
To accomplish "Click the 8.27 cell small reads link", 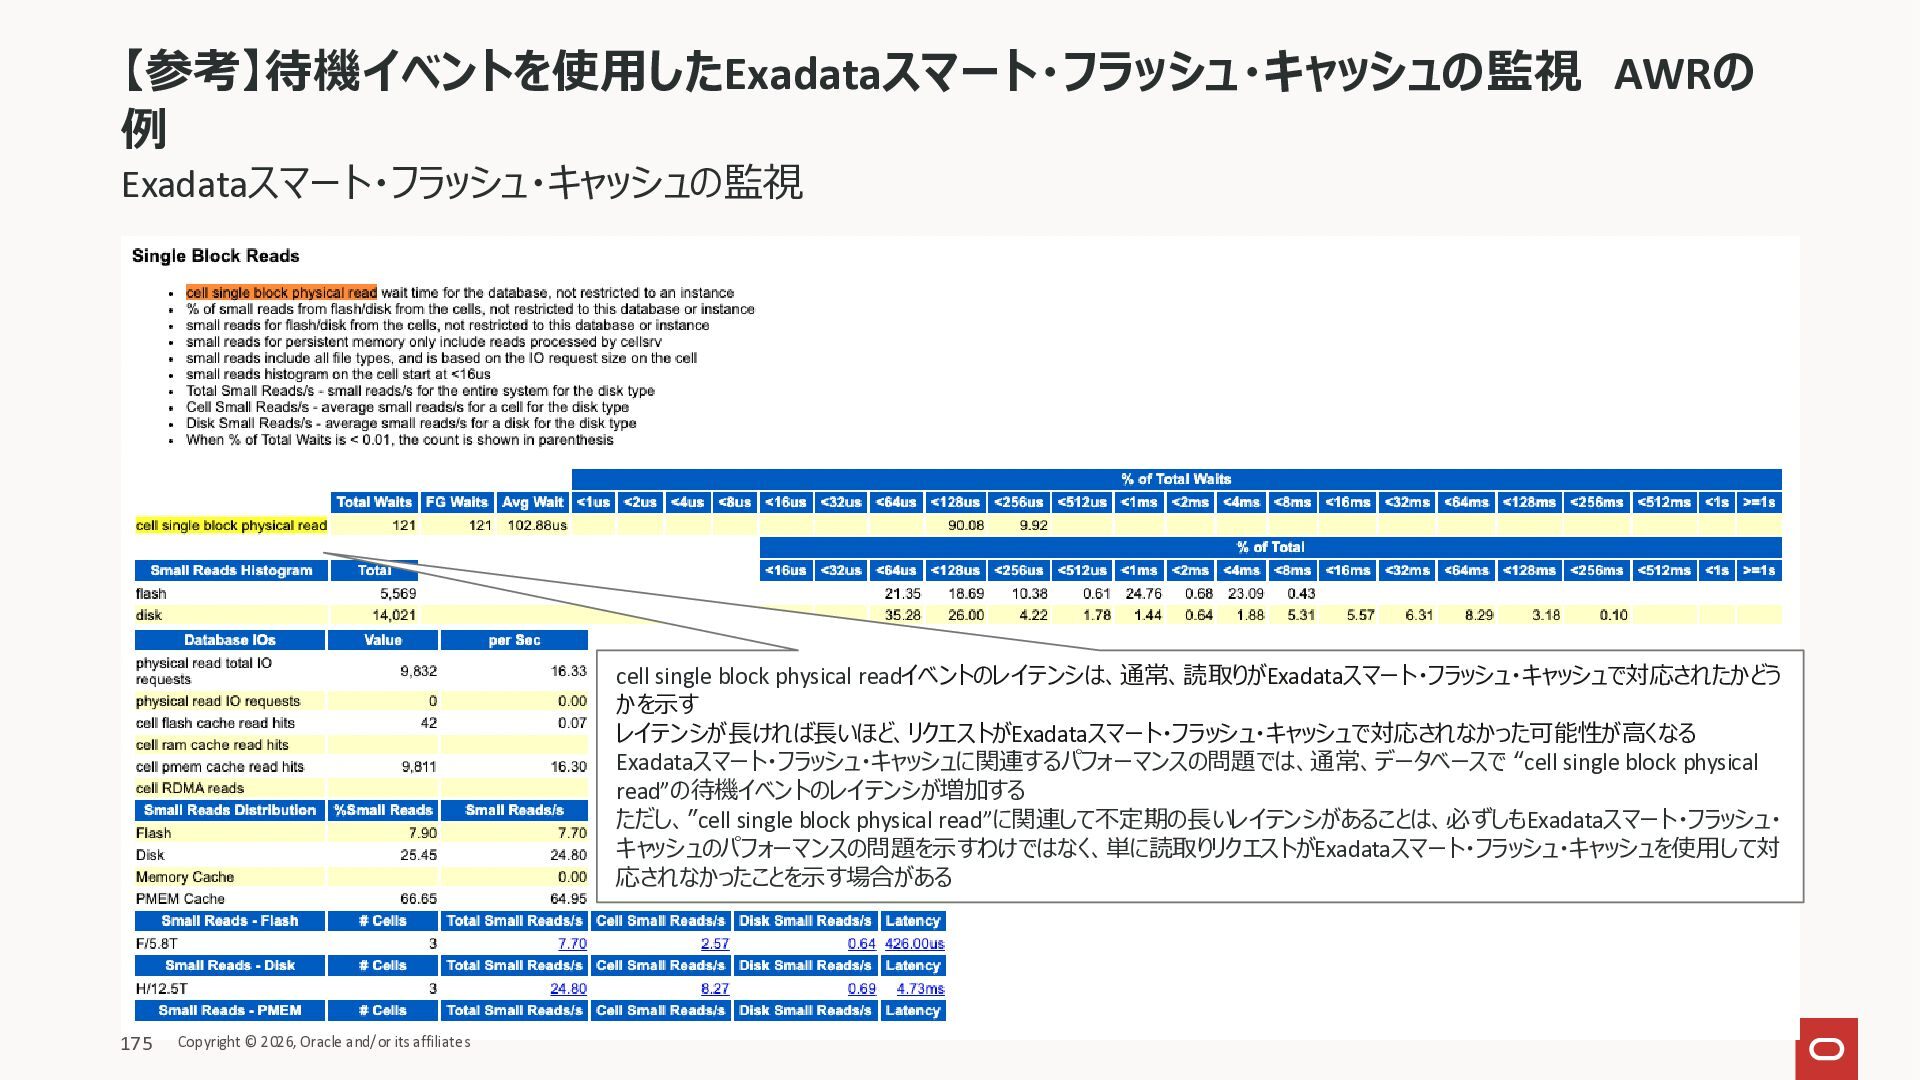I will tap(714, 988).
